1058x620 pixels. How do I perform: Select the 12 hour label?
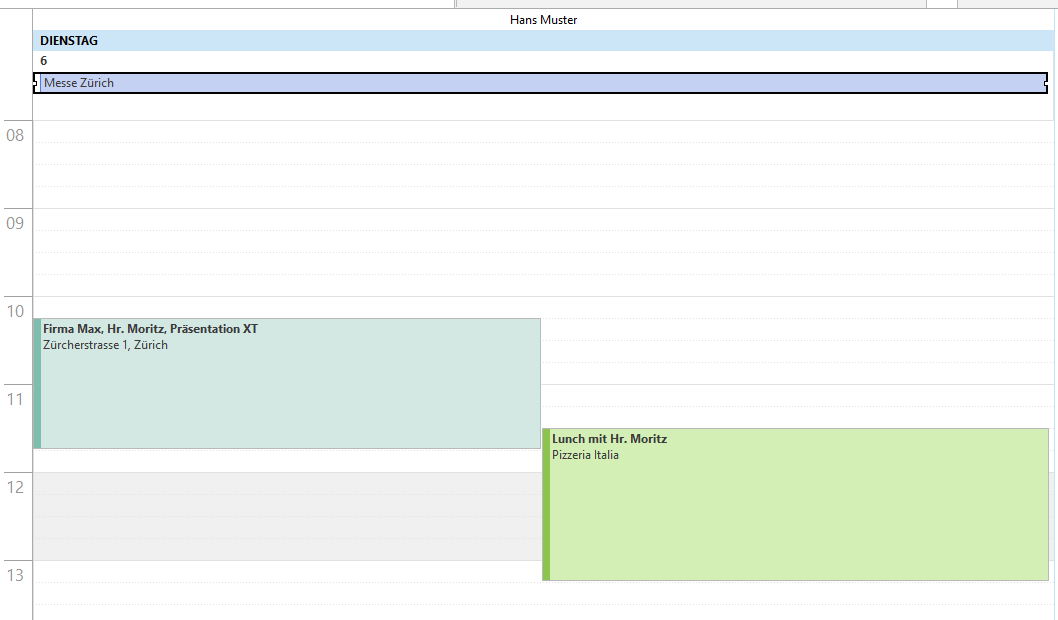(x=16, y=487)
